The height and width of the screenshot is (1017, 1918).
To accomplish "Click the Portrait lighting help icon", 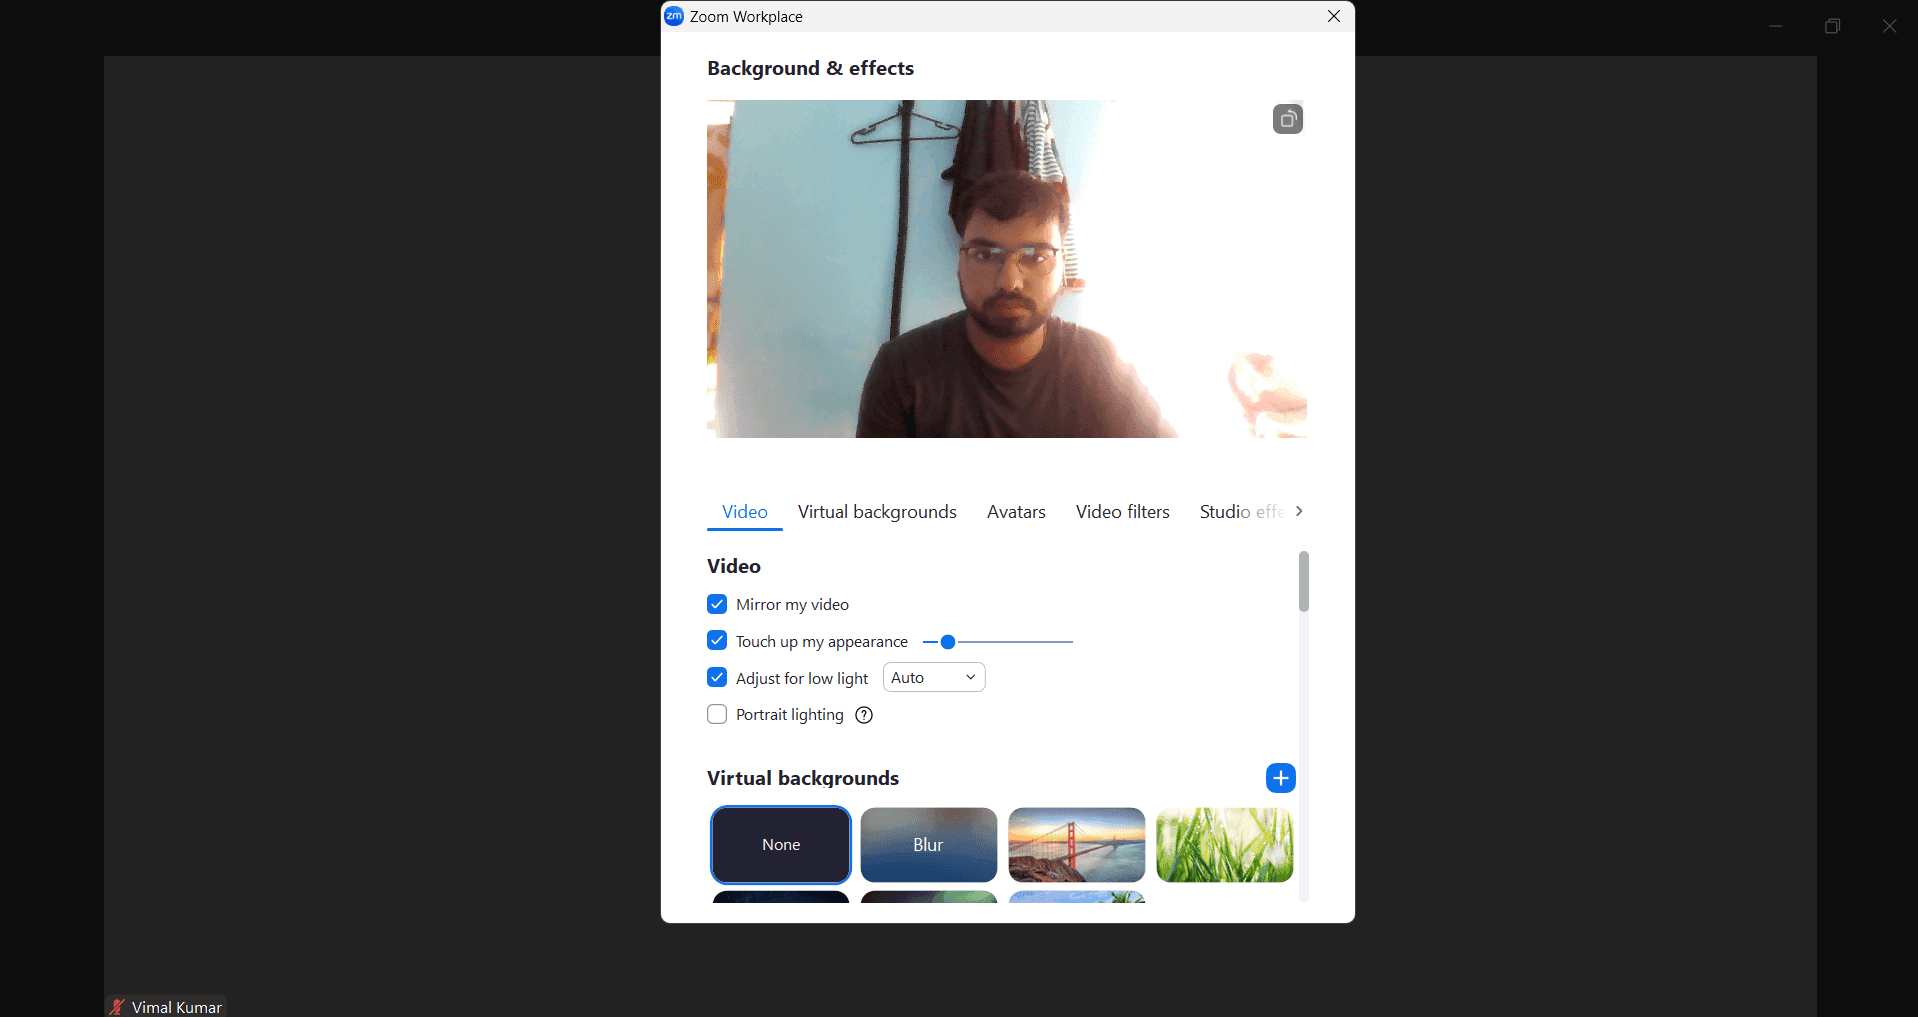I will pyautogui.click(x=863, y=714).
